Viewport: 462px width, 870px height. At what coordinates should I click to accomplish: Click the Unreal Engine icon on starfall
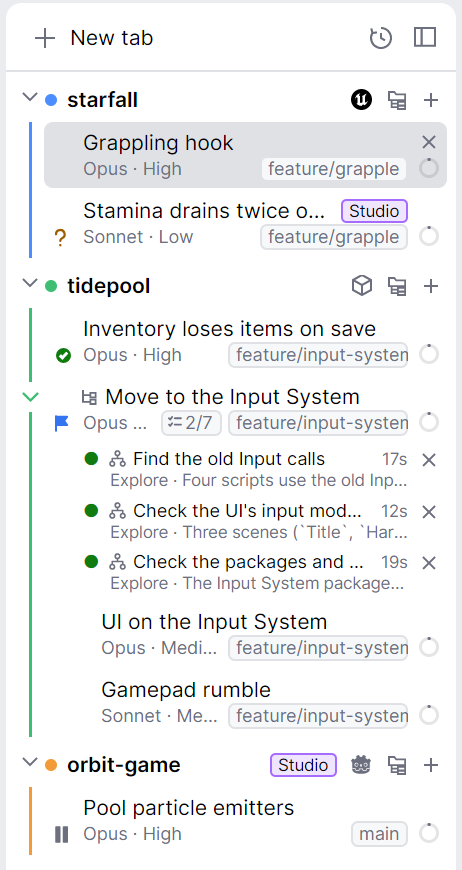(362, 100)
